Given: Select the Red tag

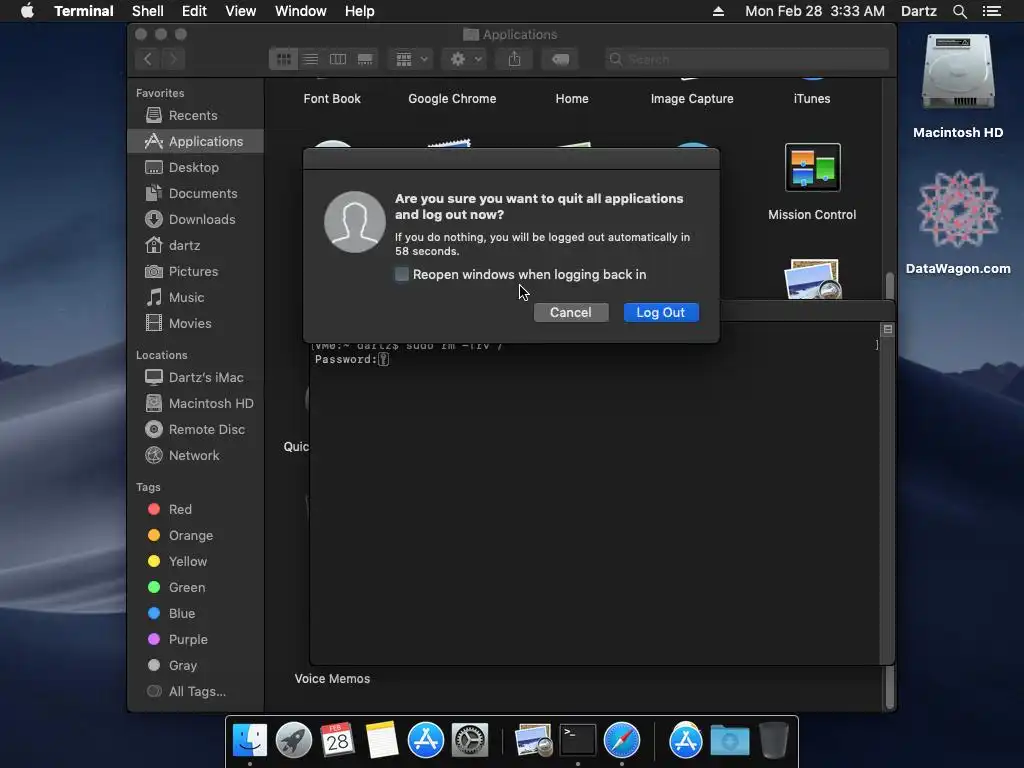Looking at the screenshot, I should 195,509.
